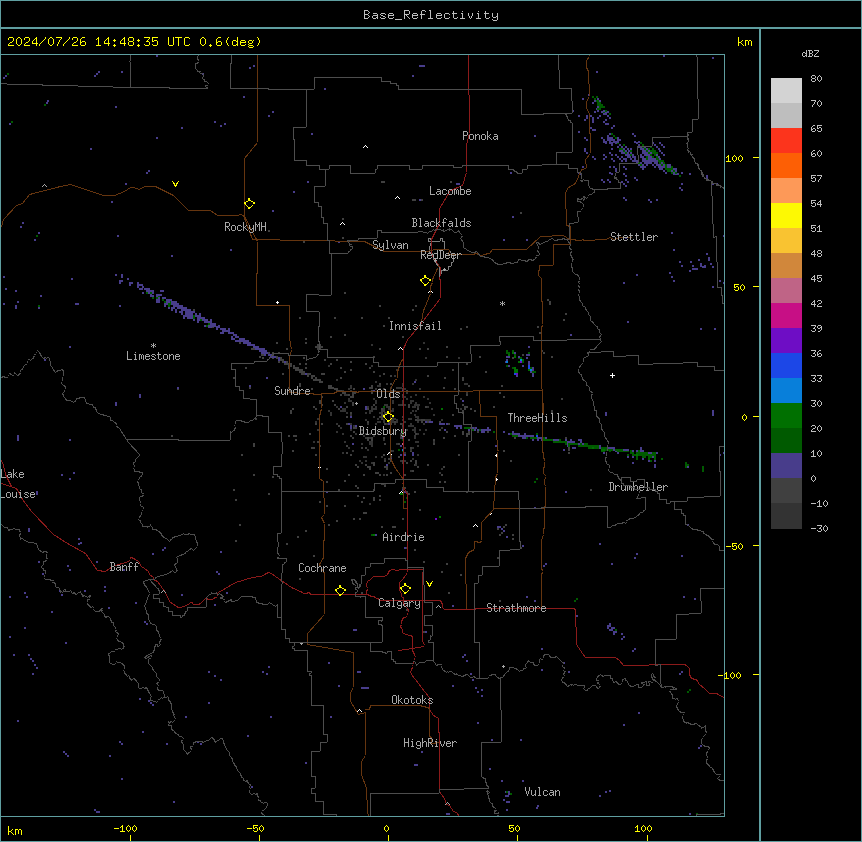
Task: Click the RockyMH label
Action: tap(245, 227)
